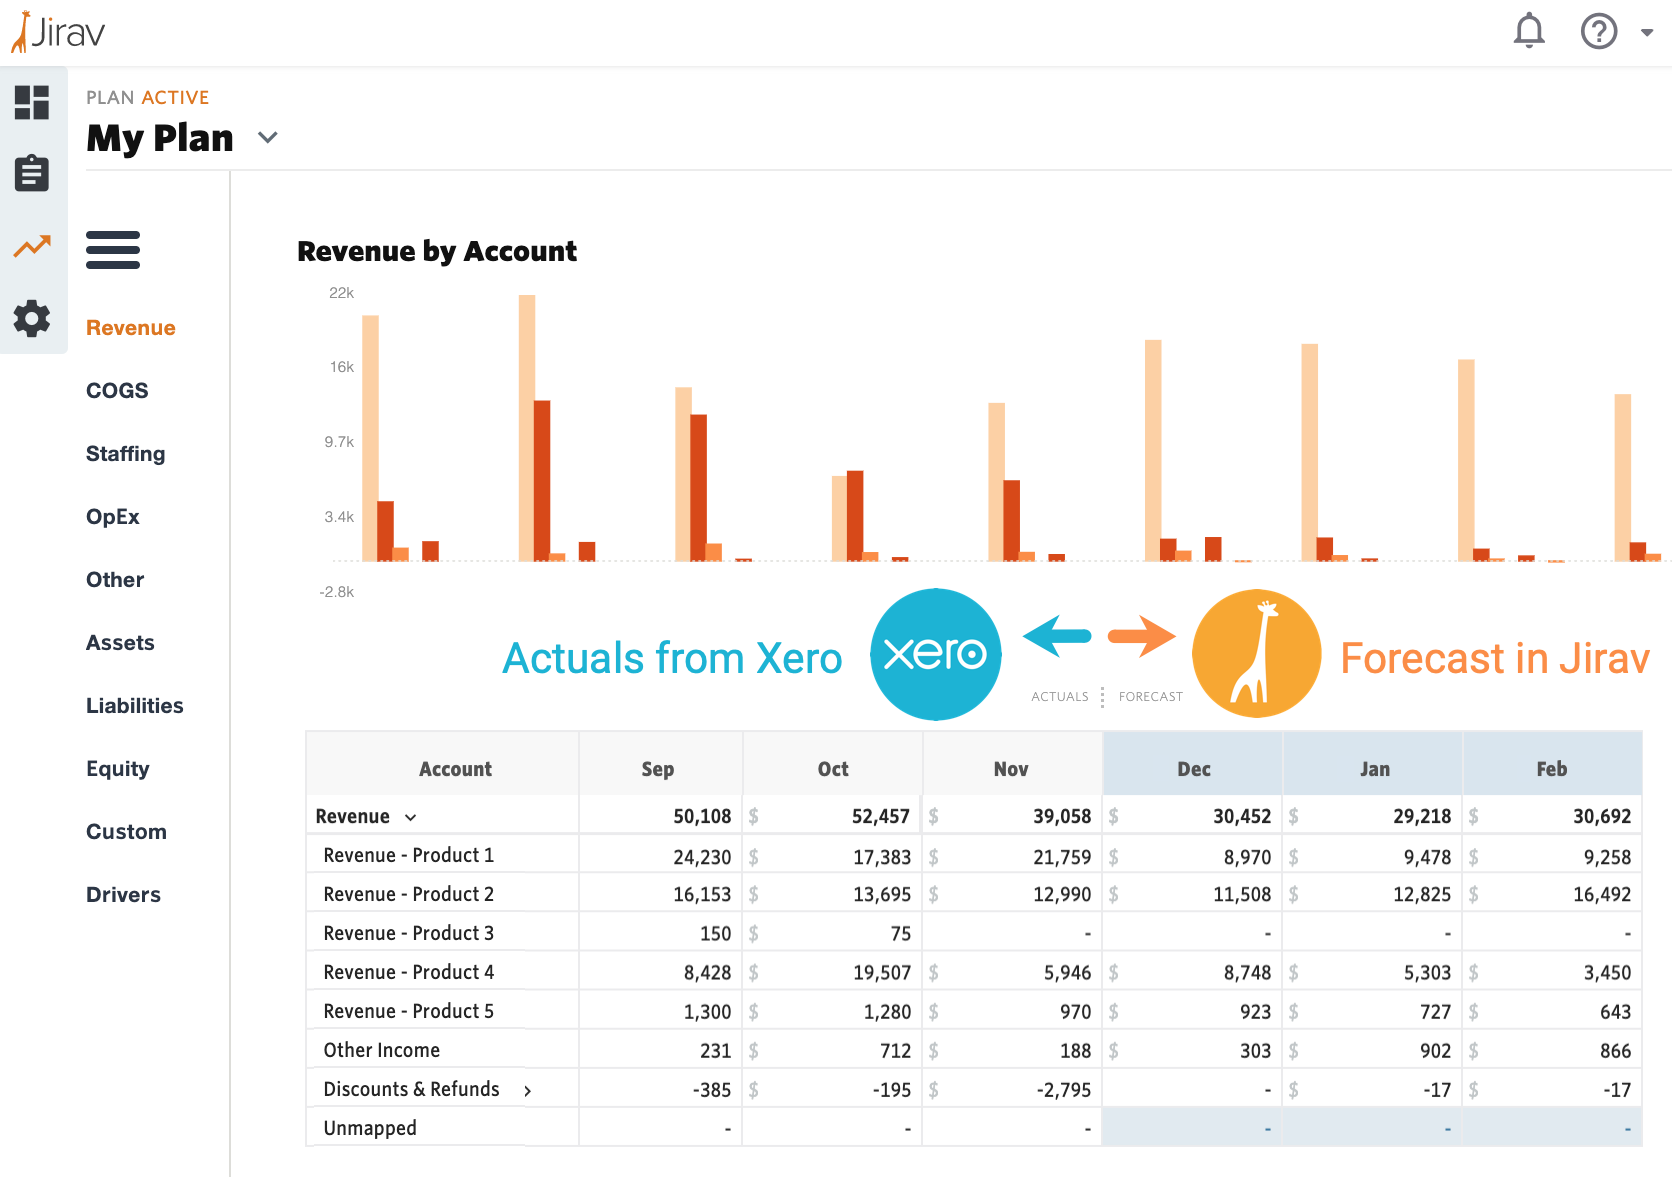Toggle the hamburger menu icon
Image resolution: width=1672 pixels, height=1177 pixels.
point(113,250)
